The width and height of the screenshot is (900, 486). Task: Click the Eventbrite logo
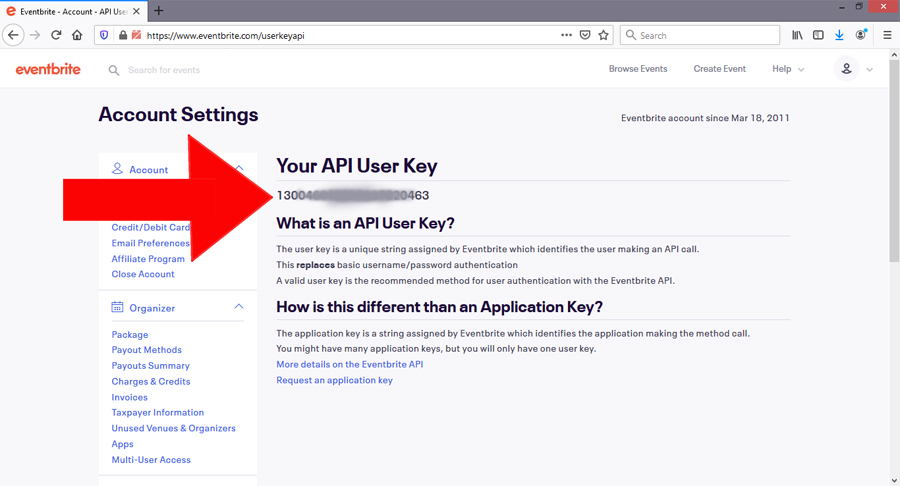pos(48,69)
